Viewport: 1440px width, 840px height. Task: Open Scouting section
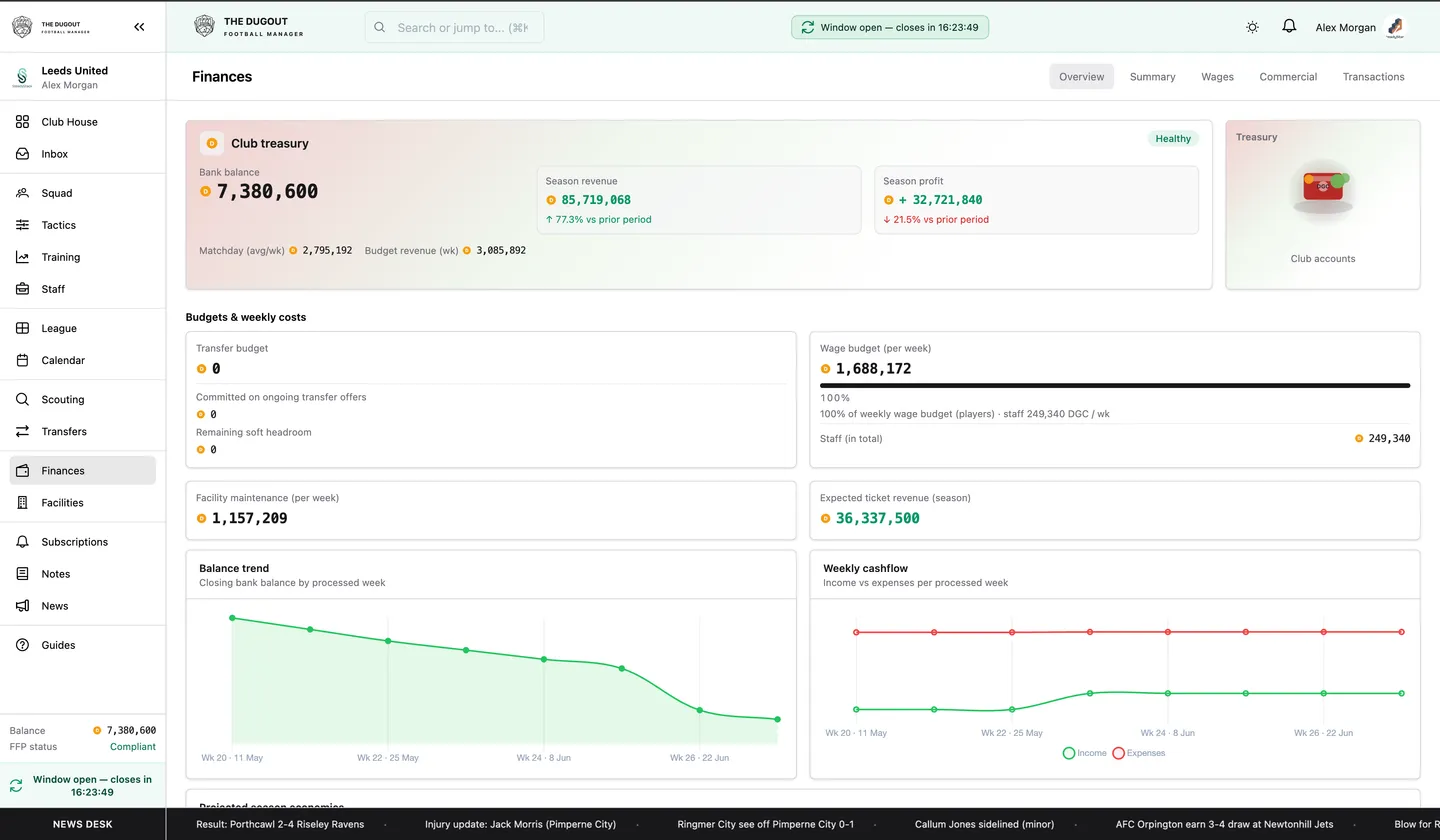(83, 399)
